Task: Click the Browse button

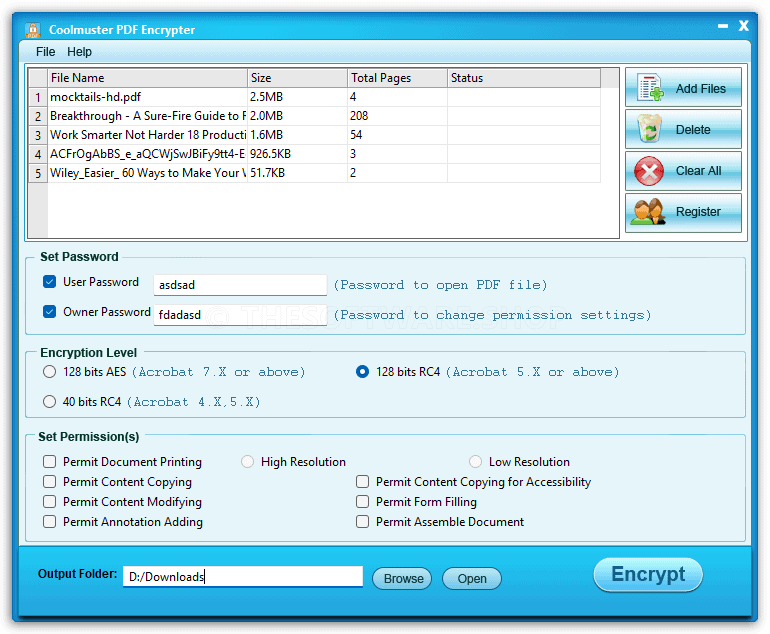Action: [402, 579]
